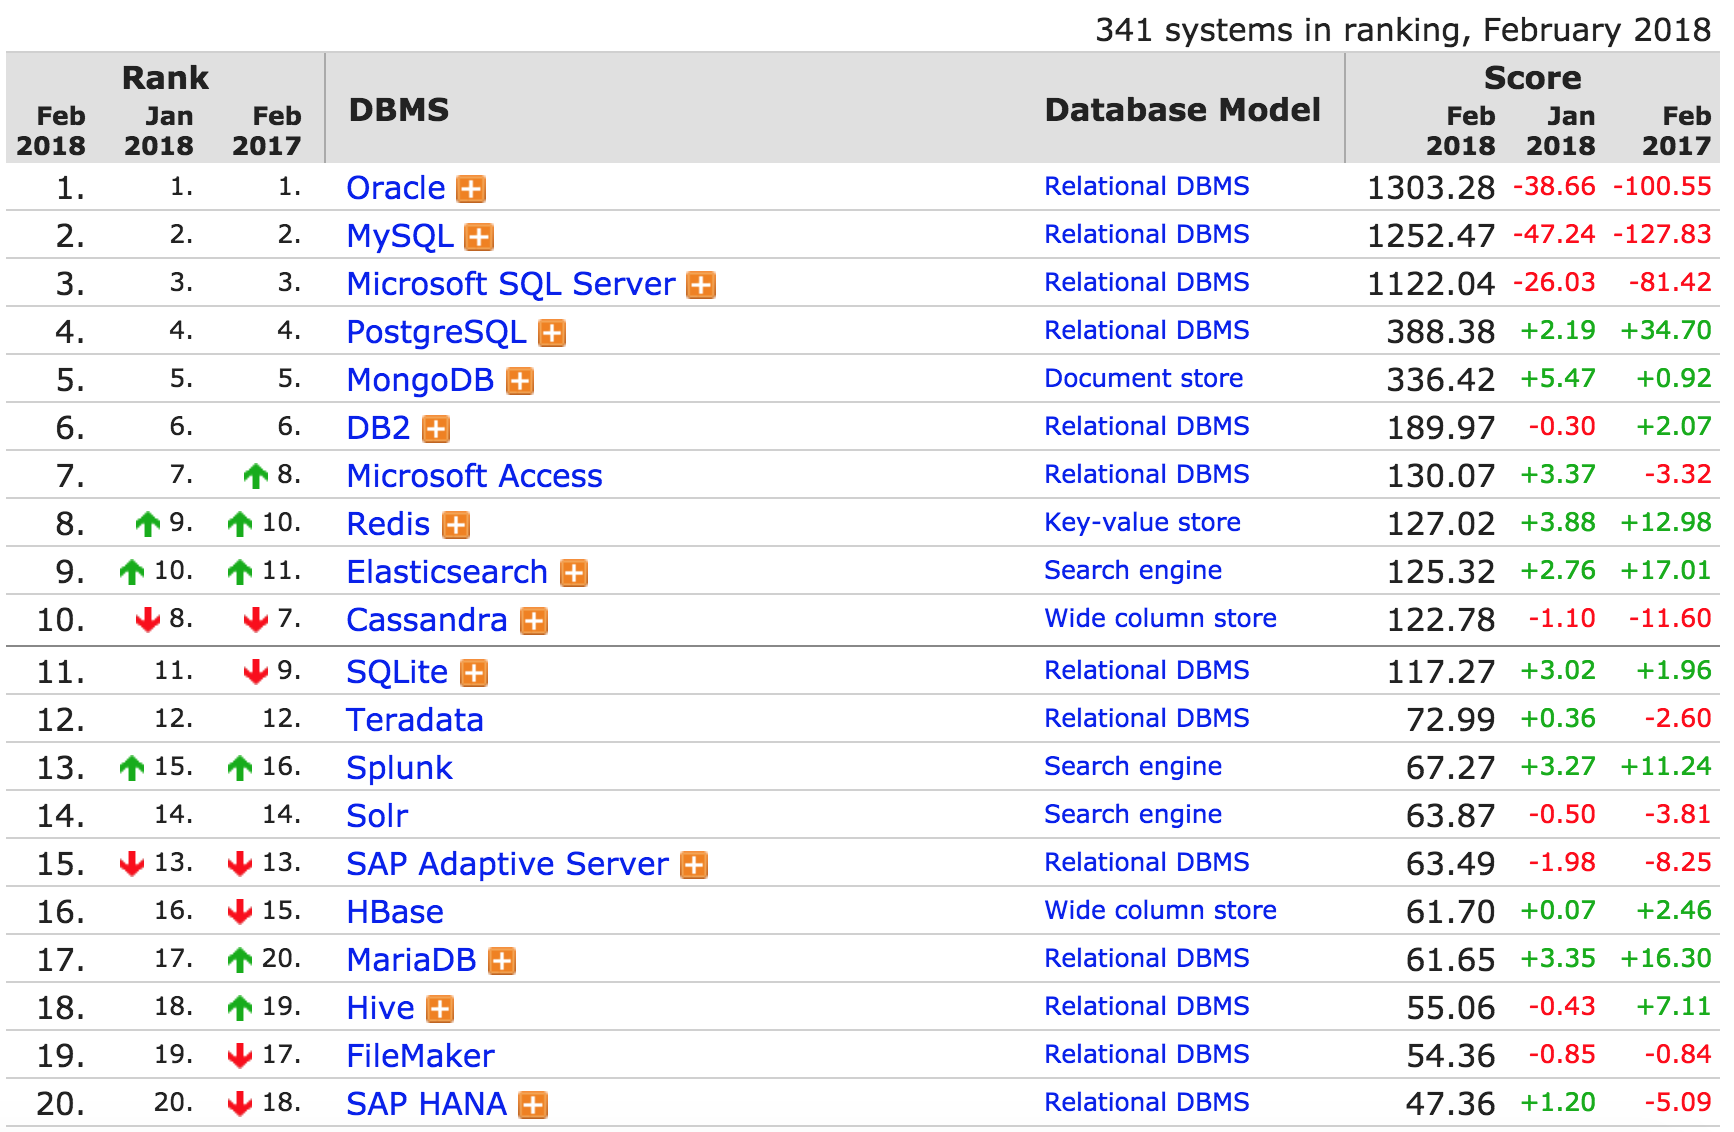Open MongoDB's orange plus info icon
This screenshot has width=1734, height=1132.
pyautogui.click(x=520, y=381)
